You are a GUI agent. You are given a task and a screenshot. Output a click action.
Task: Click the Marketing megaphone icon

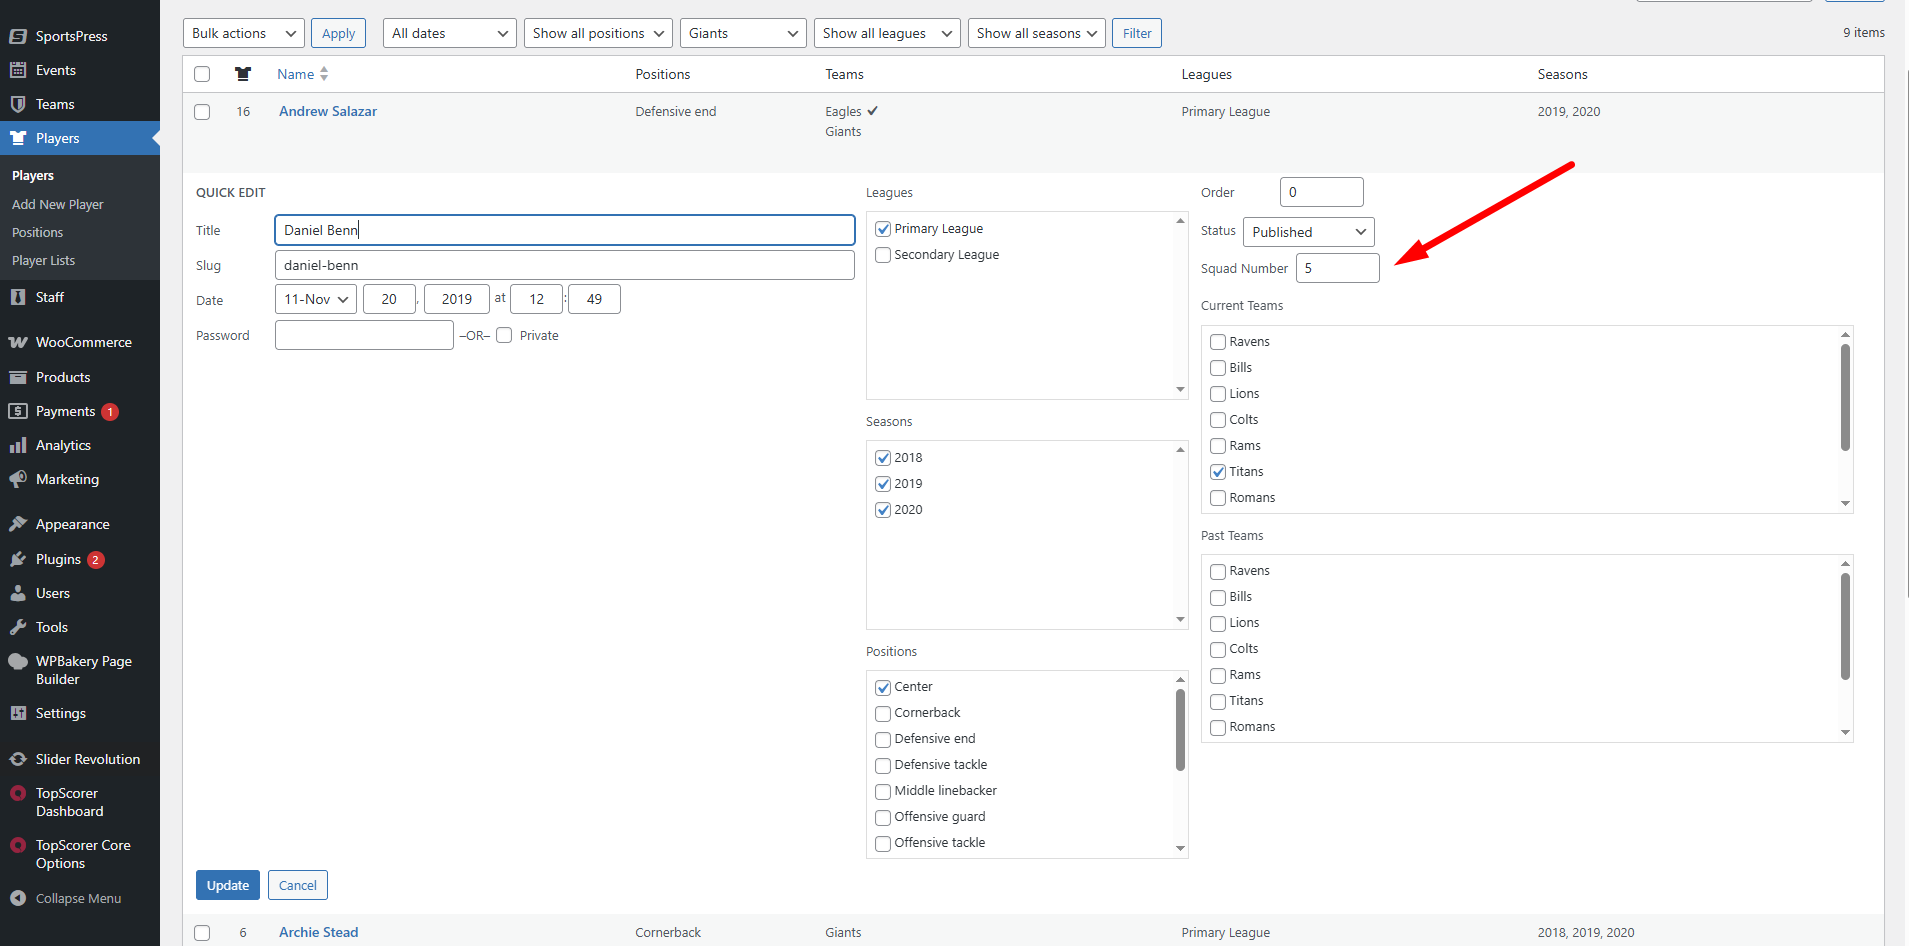coord(18,479)
